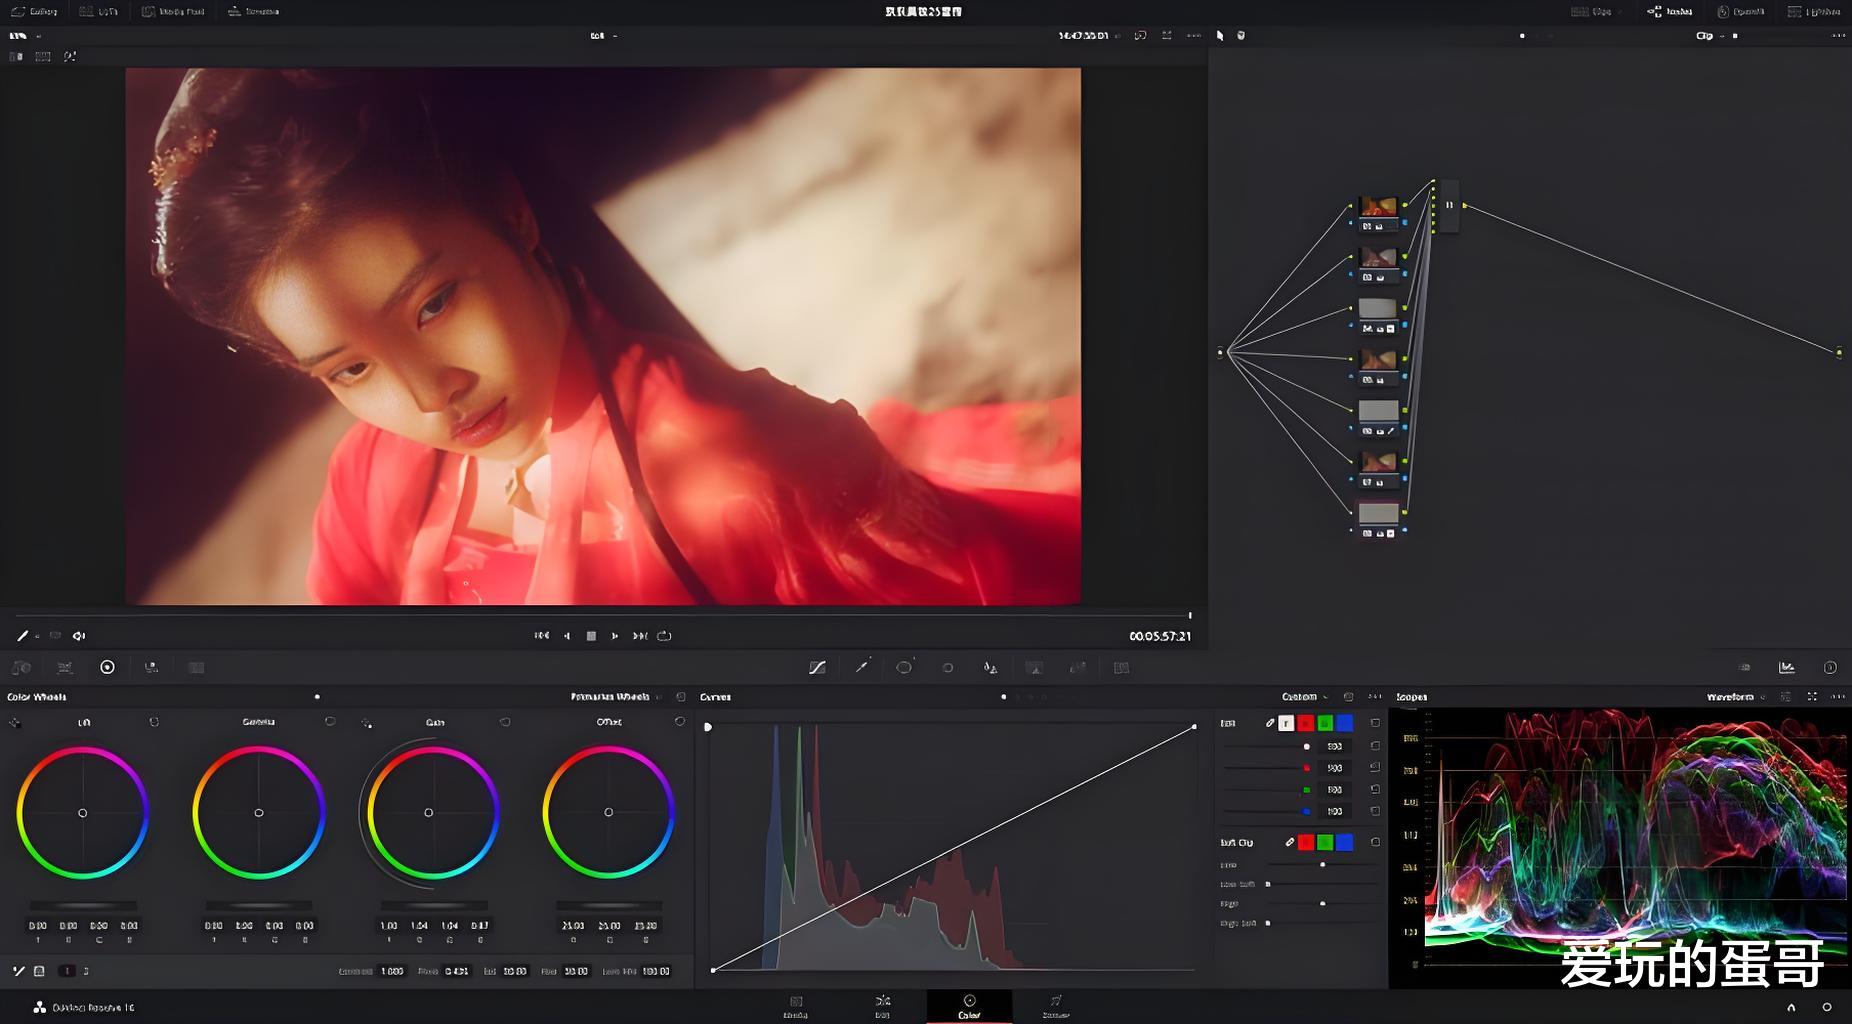
Task: Open the RGB Mixer palette
Action: 151,667
